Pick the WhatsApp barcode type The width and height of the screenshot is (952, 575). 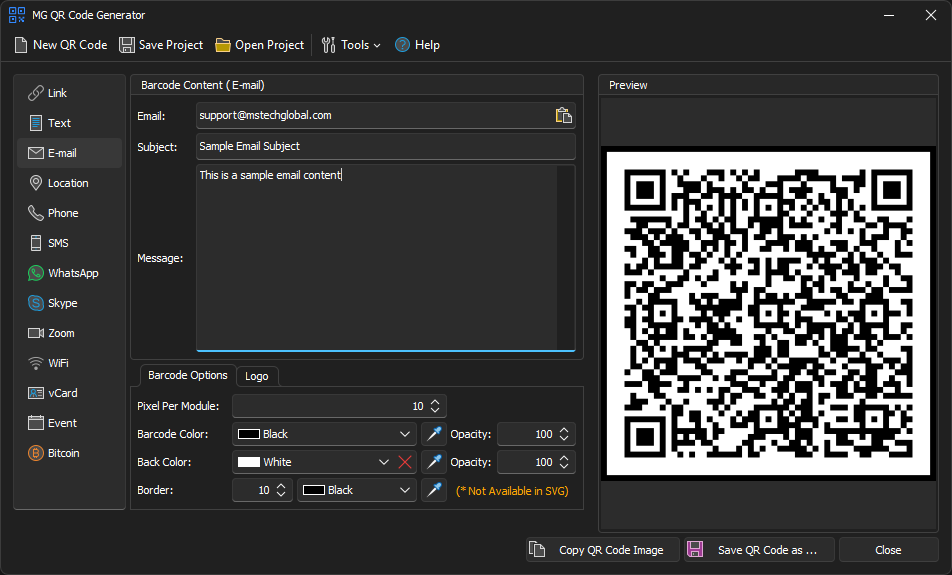pyautogui.click(x=69, y=273)
